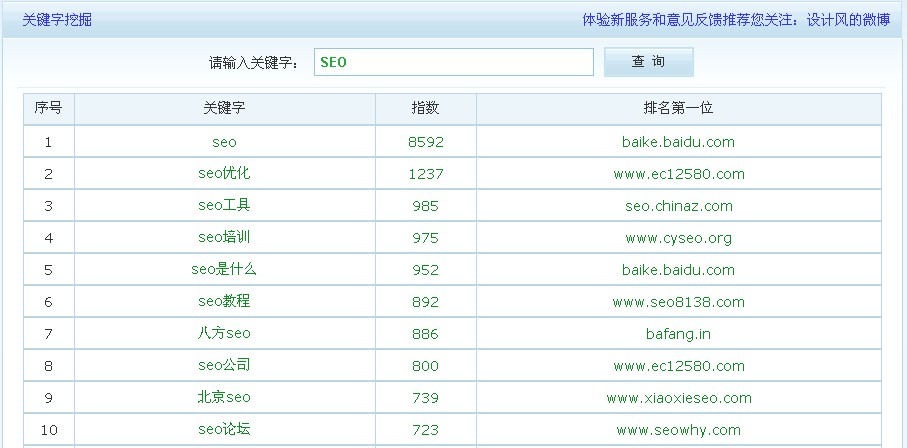Click serial number 2 cell
Screen dimensions: 907x448
tap(49, 174)
